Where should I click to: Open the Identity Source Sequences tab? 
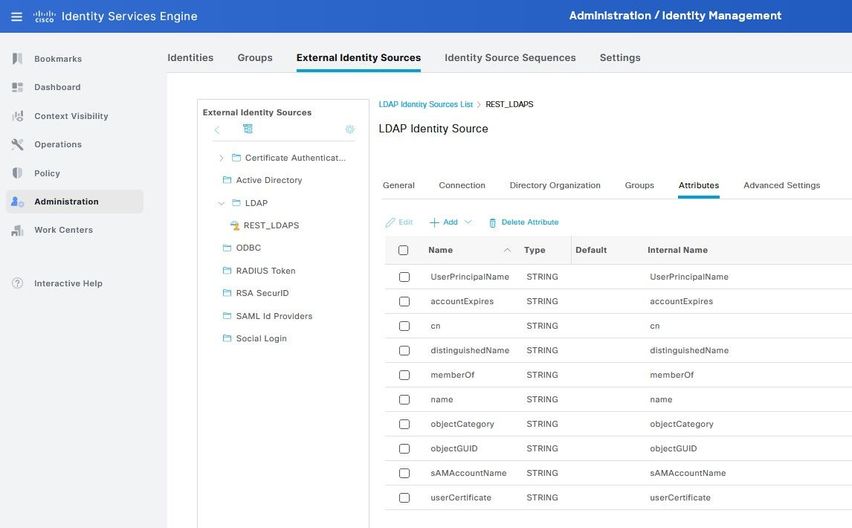pos(510,58)
